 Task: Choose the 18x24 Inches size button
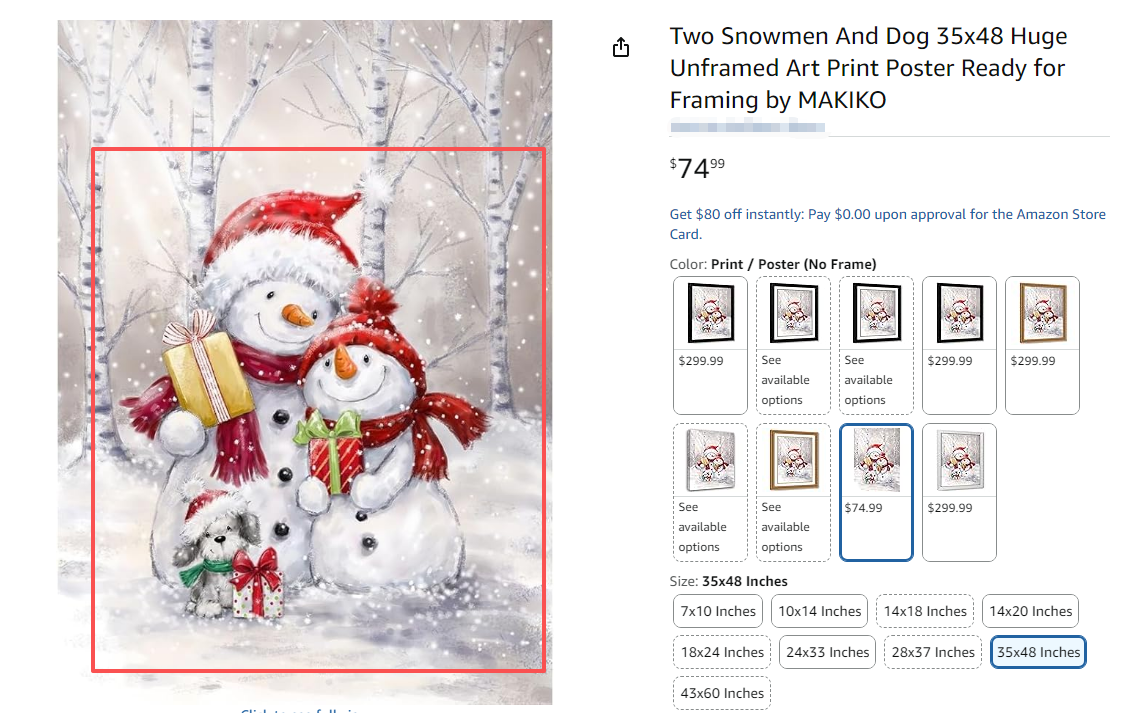click(x=722, y=652)
